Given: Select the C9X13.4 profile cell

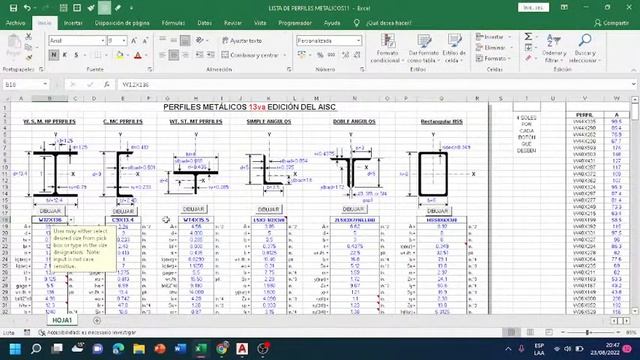Looking at the screenshot, I should point(123,220).
